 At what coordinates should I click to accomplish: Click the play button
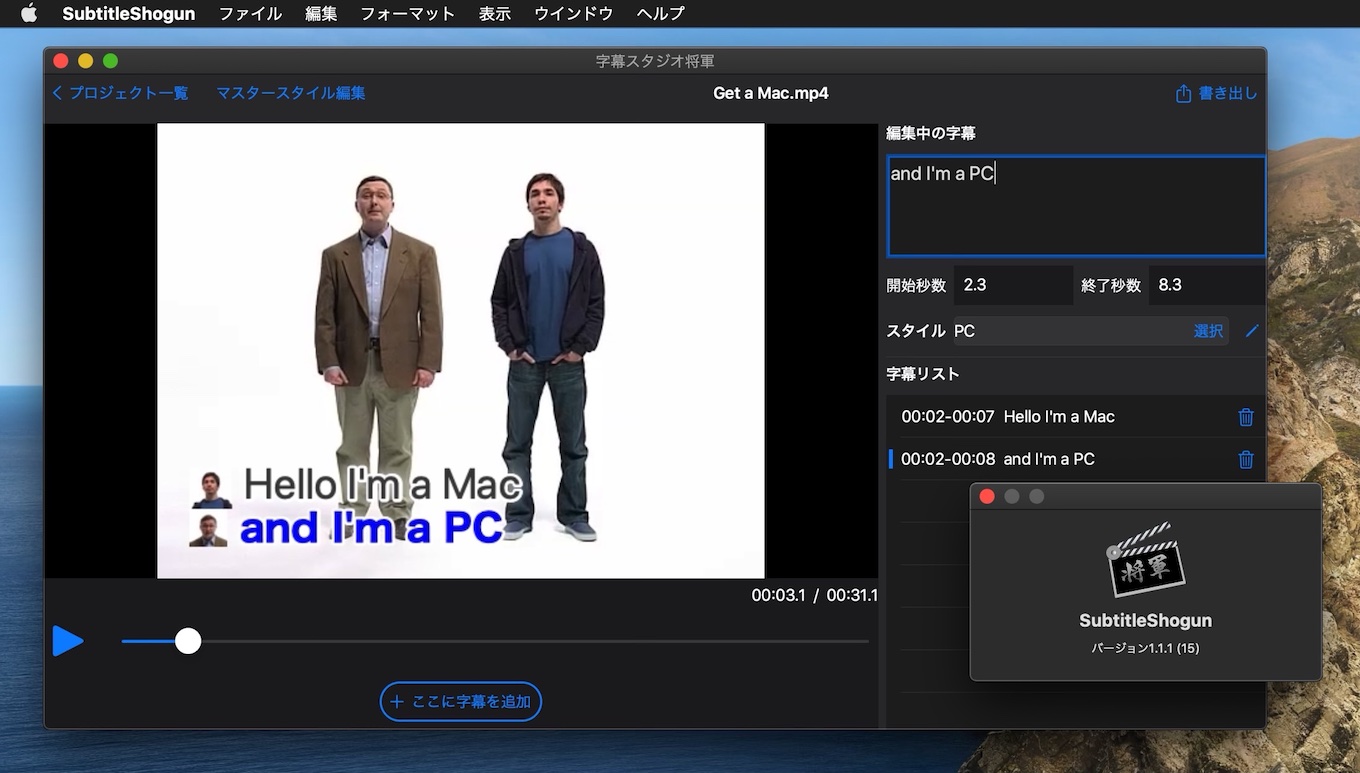(x=68, y=641)
